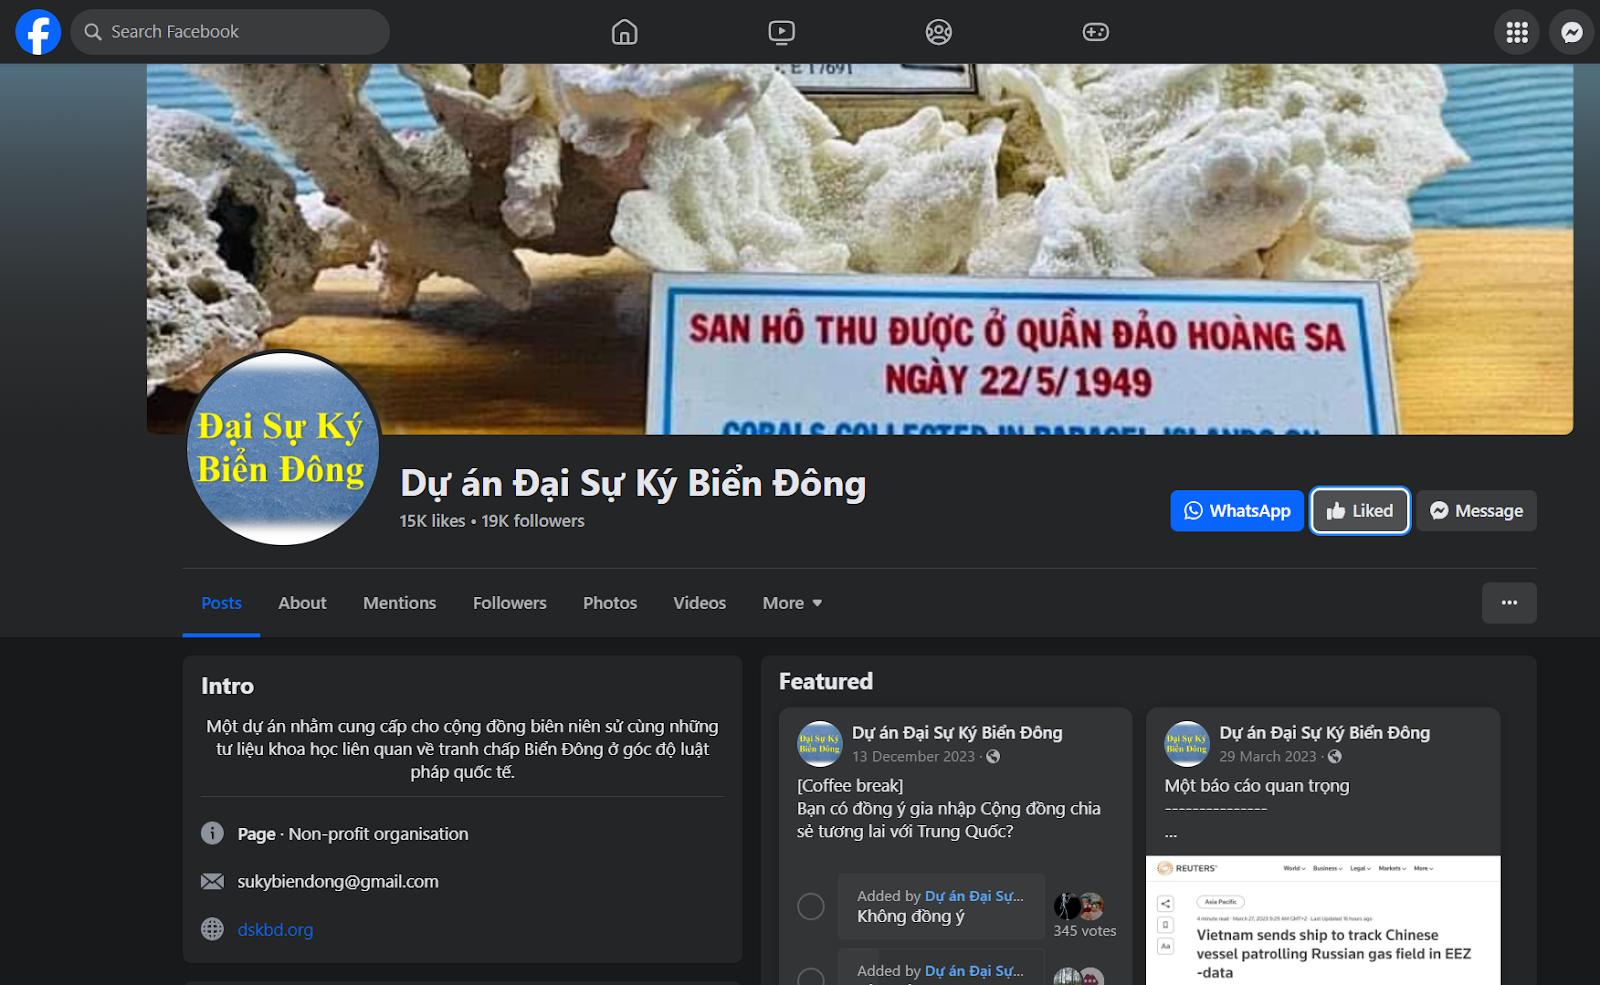Viewport: 1600px width, 985px height.
Task: Open the Home feed icon
Action: click(624, 32)
